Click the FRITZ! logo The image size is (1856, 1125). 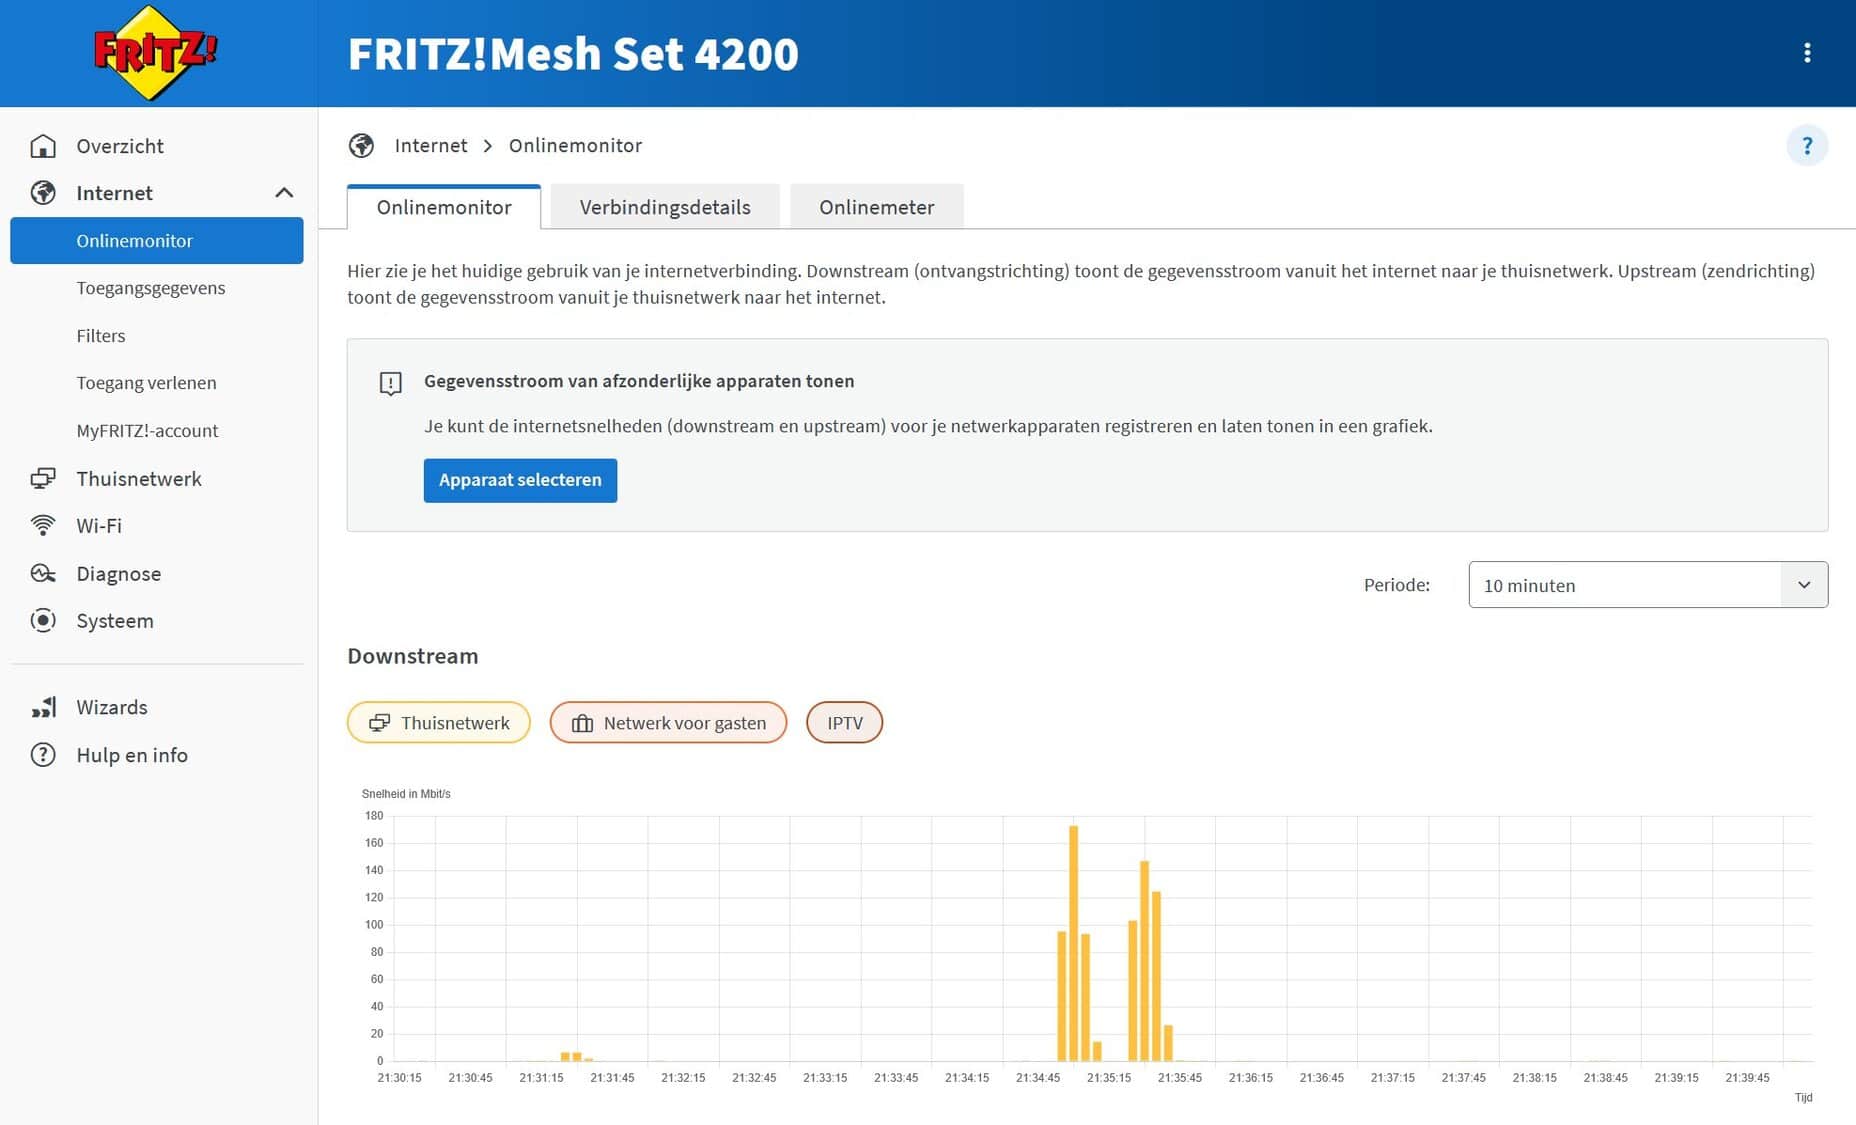coord(154,53)
